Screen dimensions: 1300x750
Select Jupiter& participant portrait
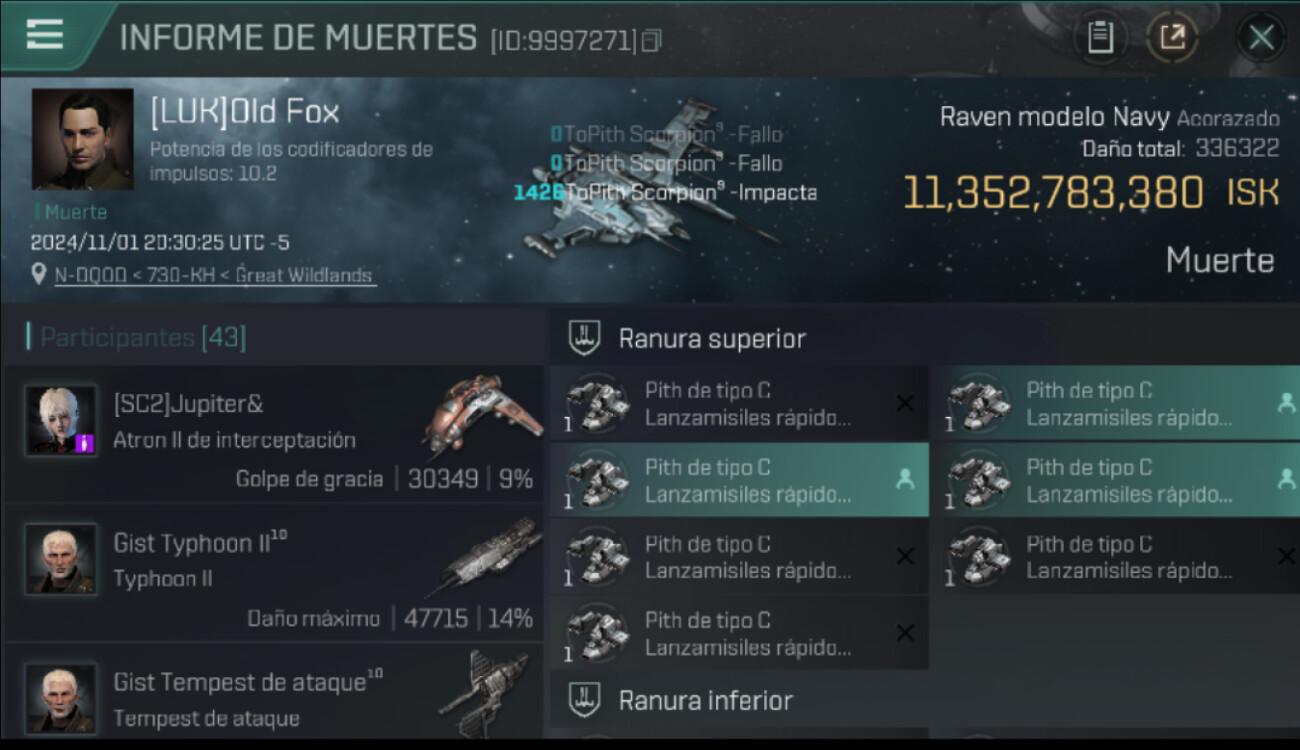point(61,420)
